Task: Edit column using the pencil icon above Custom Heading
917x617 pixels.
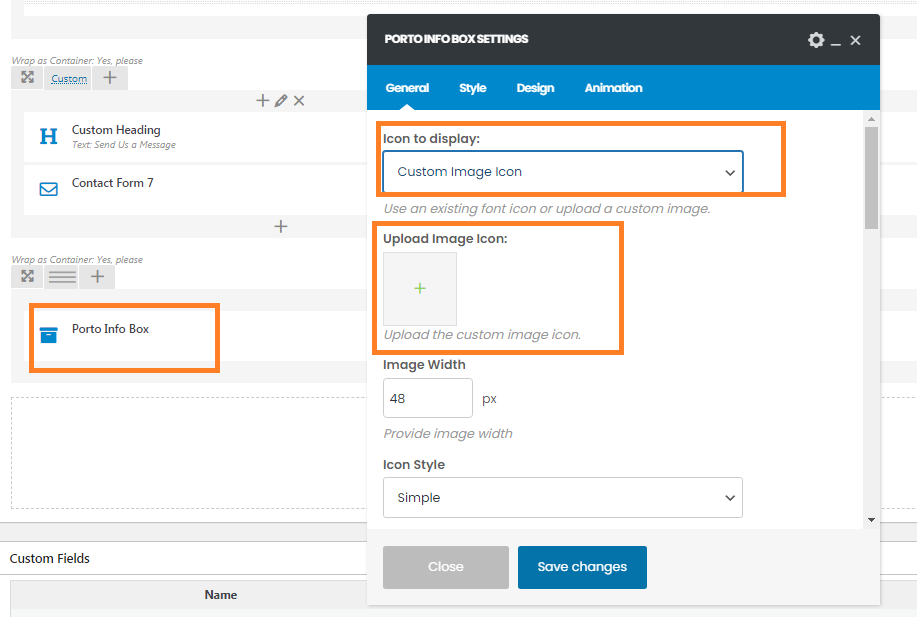Action: coord(281,101)
